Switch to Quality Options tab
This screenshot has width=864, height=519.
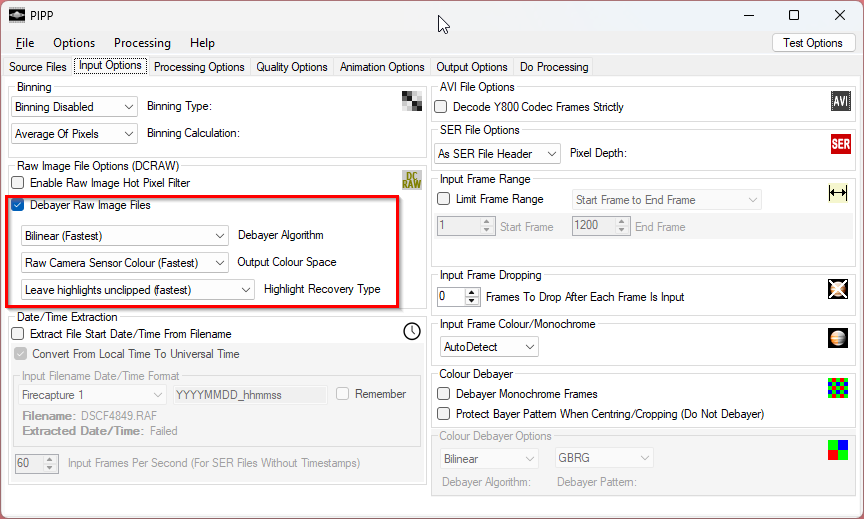[x=291, y=67]
